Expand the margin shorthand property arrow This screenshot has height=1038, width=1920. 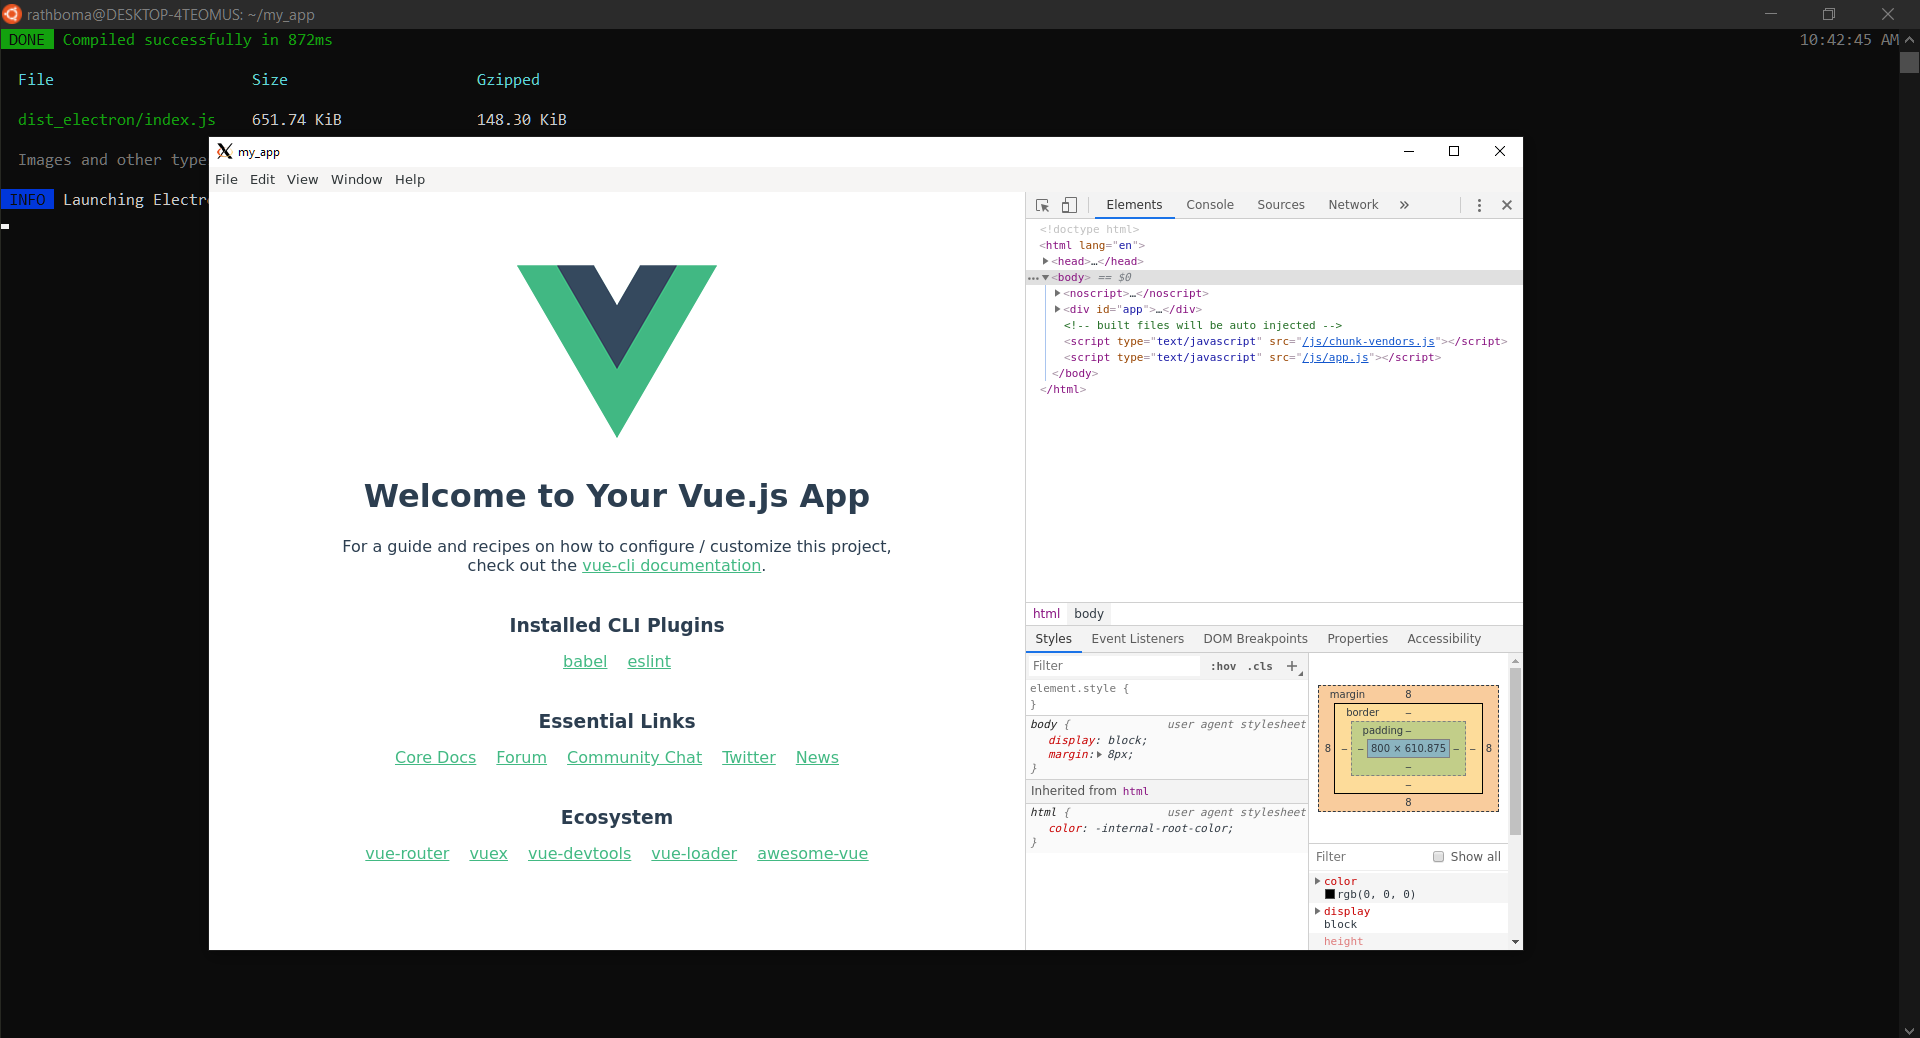(x=1099, y=755)
